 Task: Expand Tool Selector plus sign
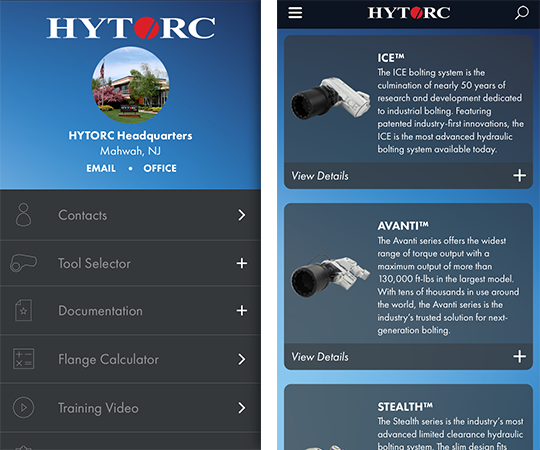(x=242, y=263)
